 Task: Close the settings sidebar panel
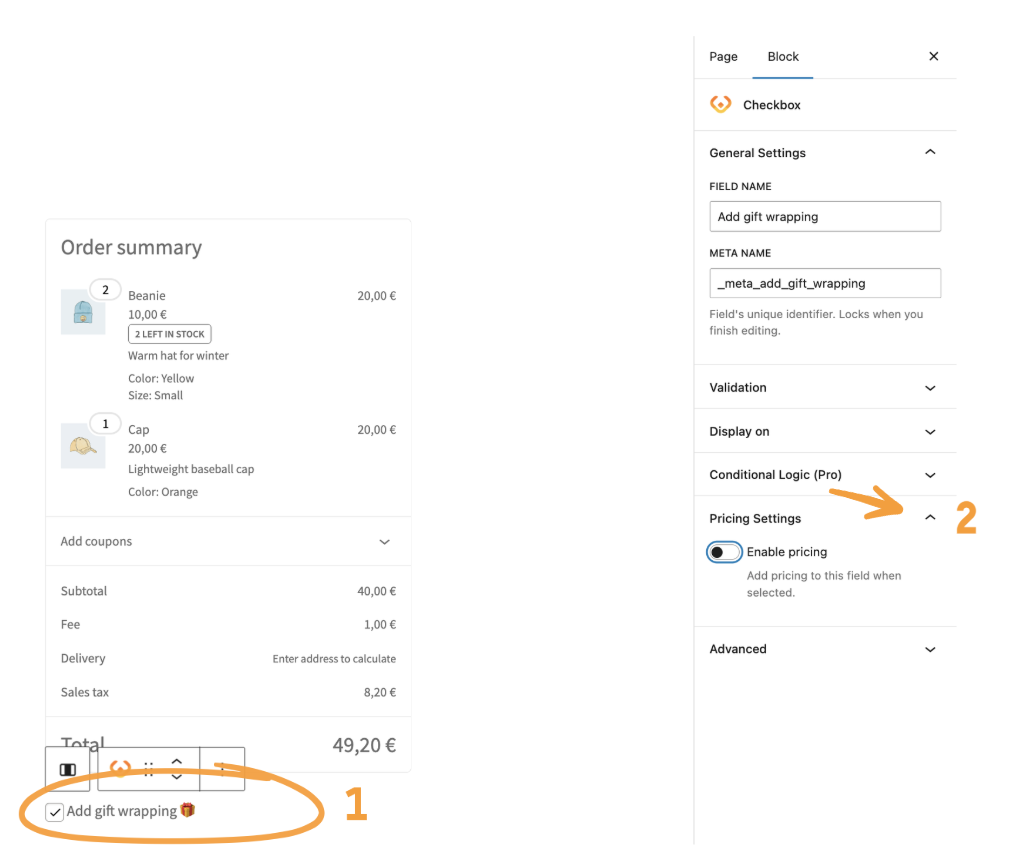[x=933, y=57]
